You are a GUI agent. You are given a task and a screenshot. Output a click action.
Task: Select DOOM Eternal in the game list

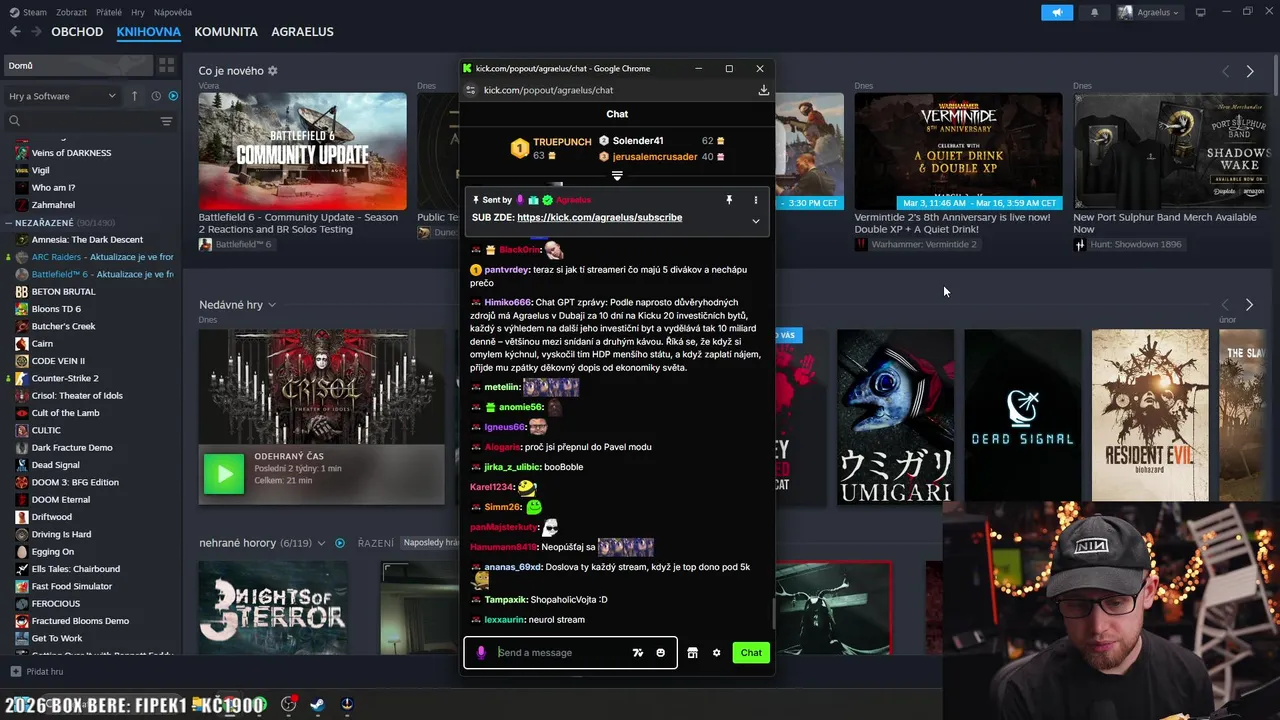pos(60,500)
